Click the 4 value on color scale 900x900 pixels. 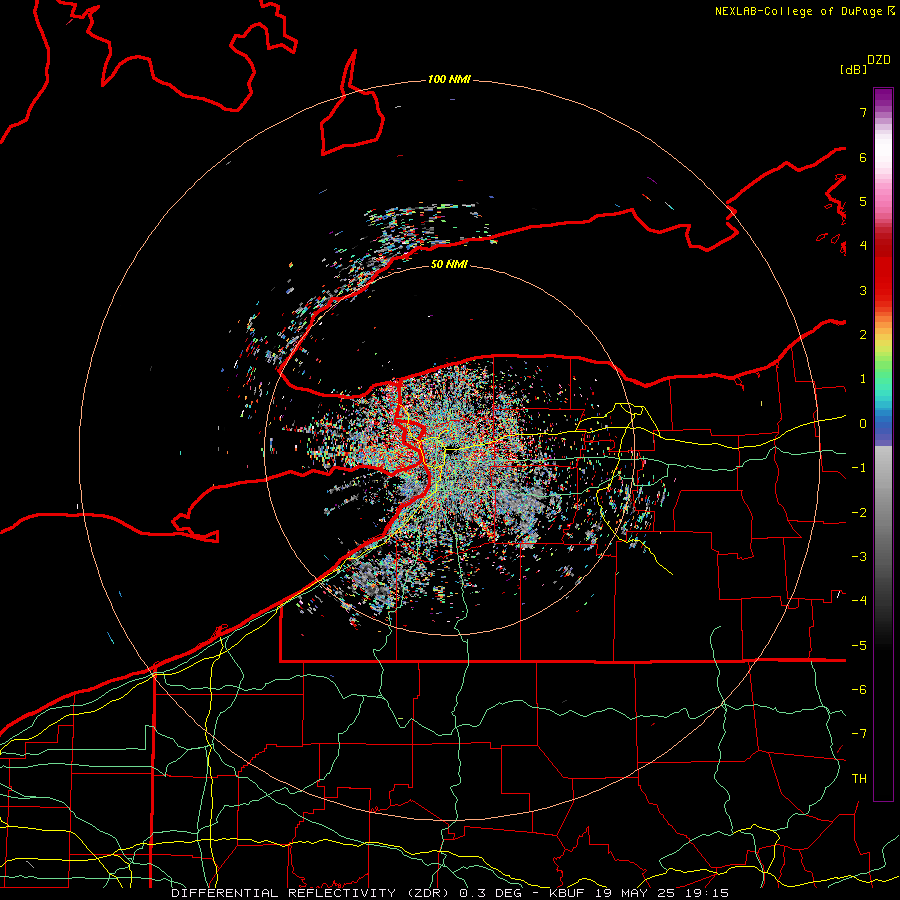(863, 246)
